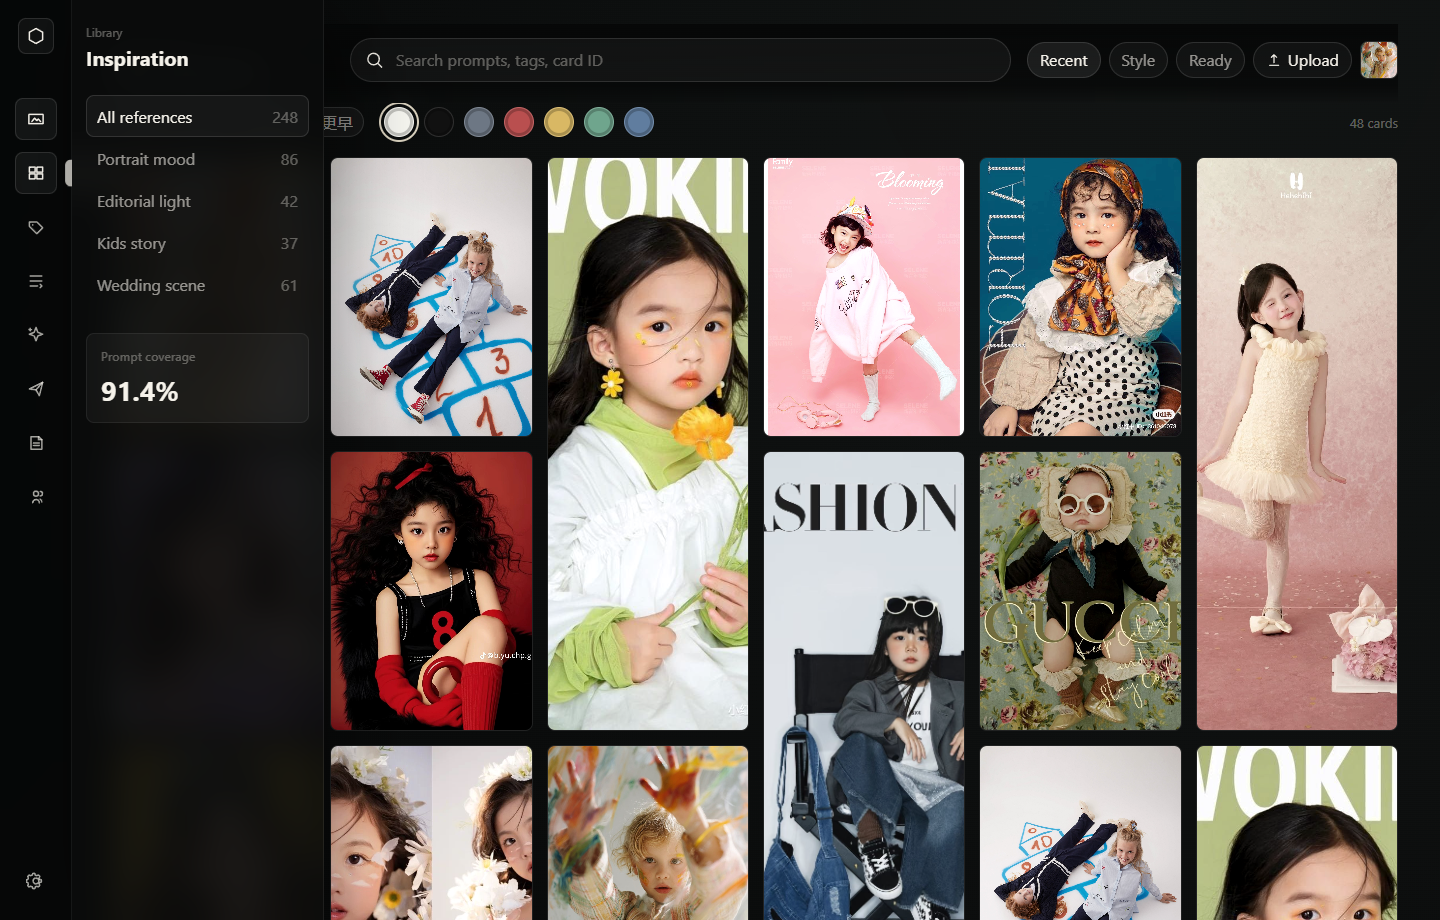1440x920 pixels.
Task: Click the sparkle sidebar icon
Action: [x=36, y=335]
